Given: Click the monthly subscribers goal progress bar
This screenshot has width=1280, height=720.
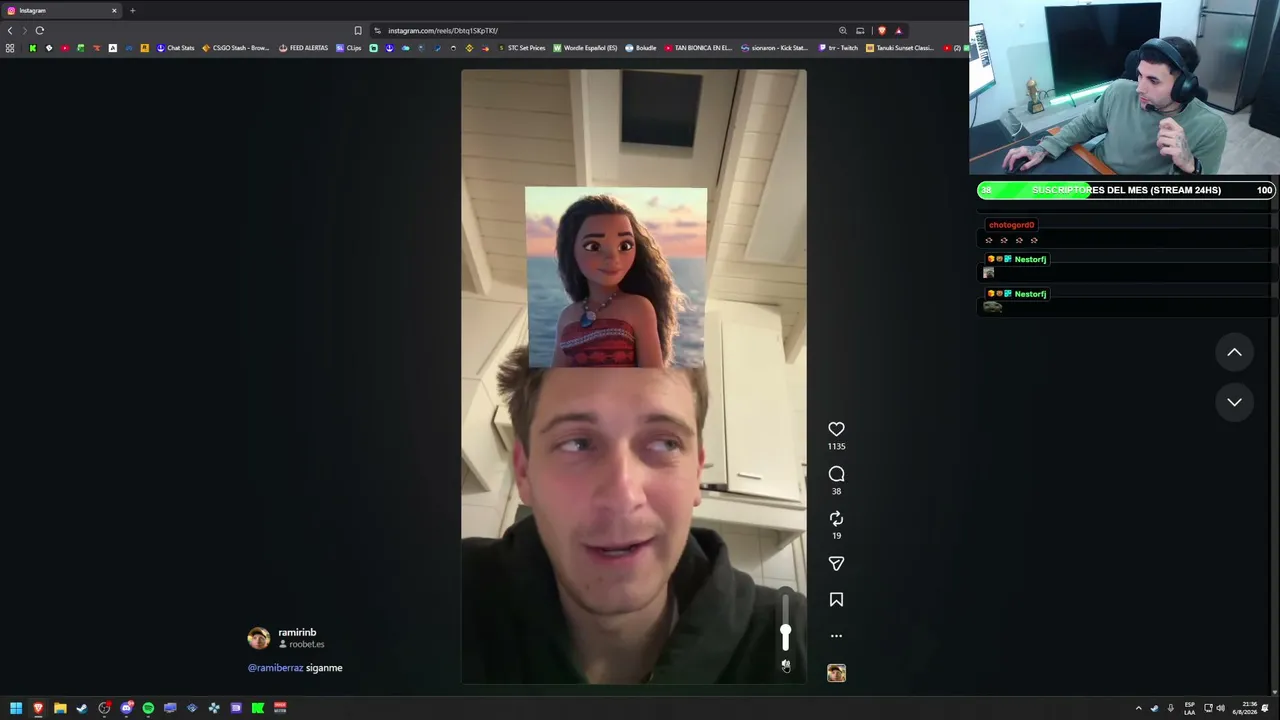Looking at the screenshot, I should [x=1126, y=190].
